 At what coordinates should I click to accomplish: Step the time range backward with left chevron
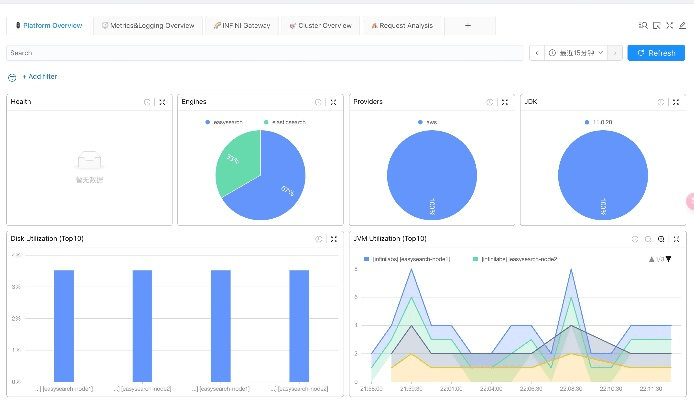pyautogui.click(x=537, y=52)
